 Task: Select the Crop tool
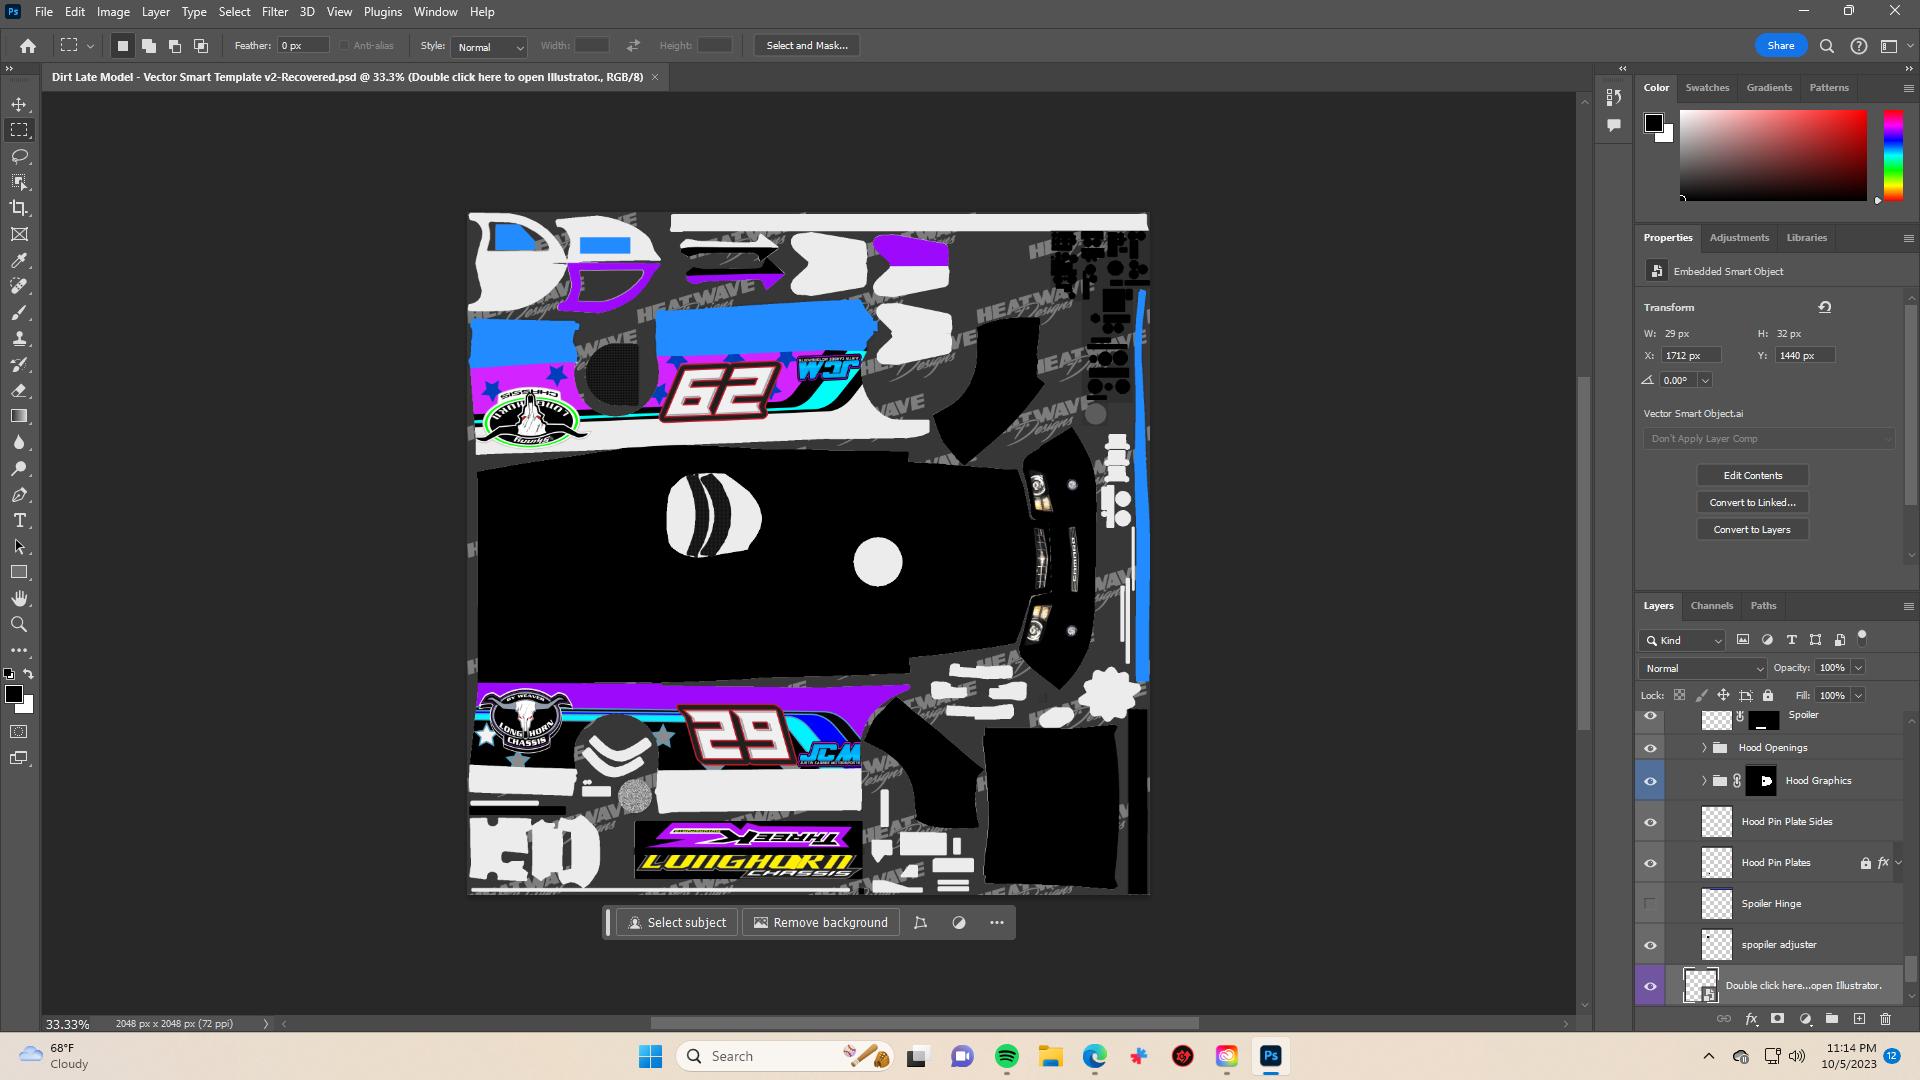coord(19,208)
